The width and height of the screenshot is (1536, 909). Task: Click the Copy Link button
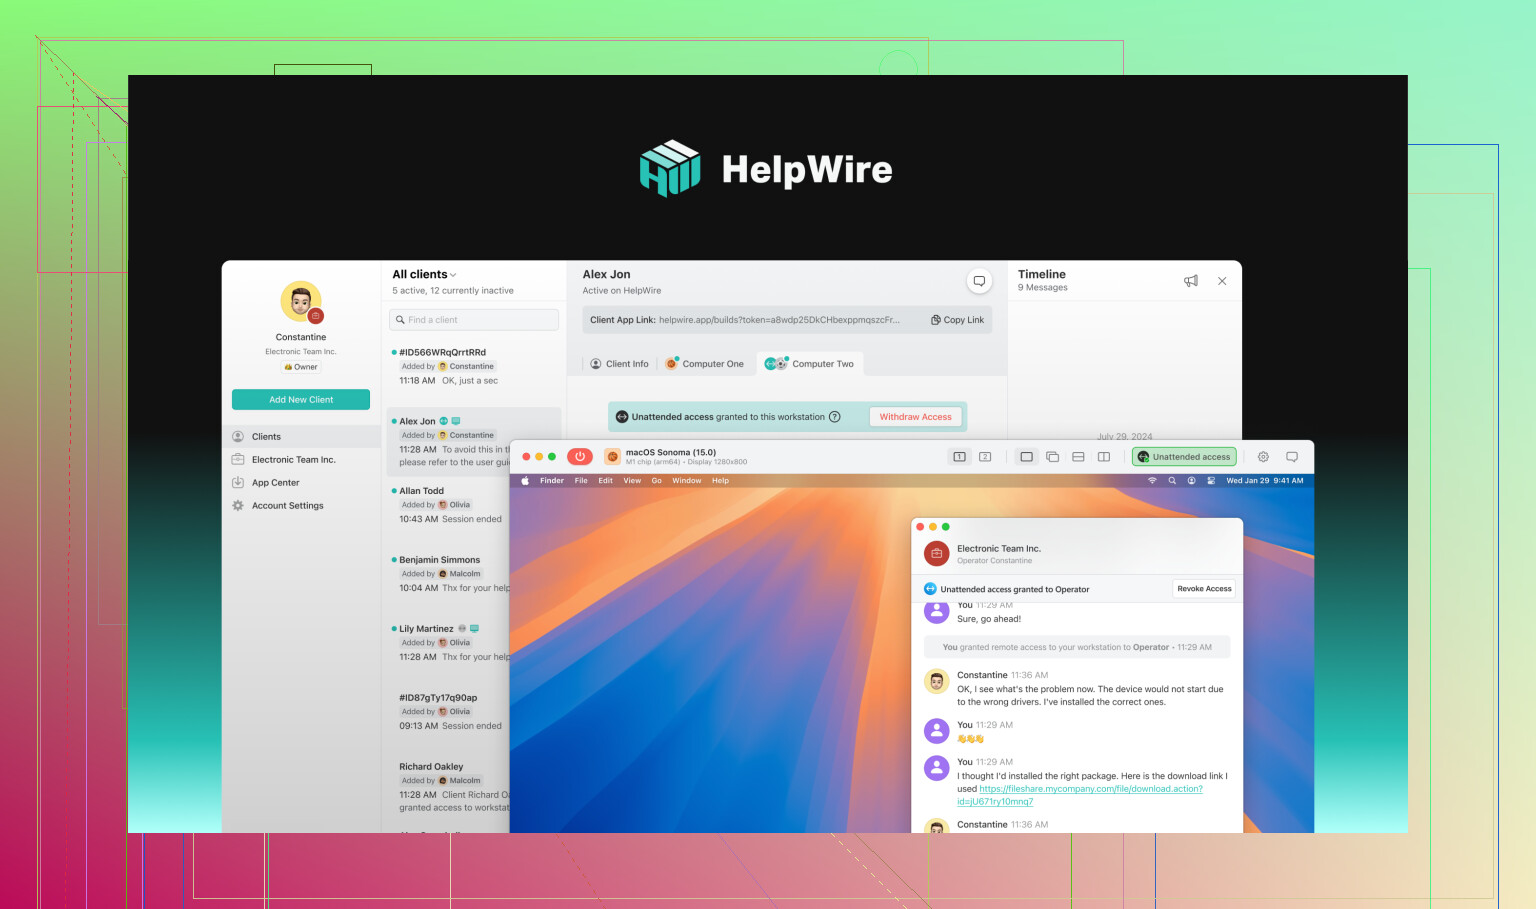957,320
